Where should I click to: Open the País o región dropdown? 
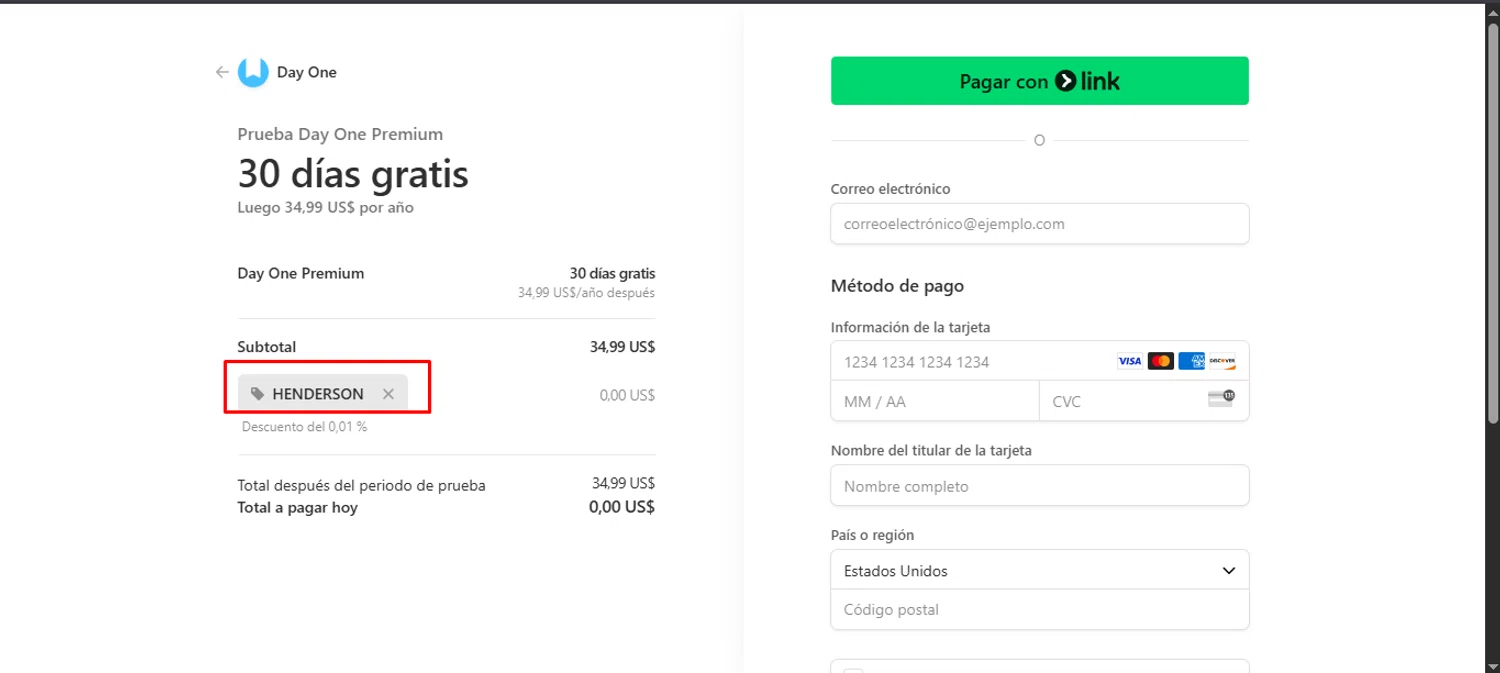click(1039, 570)
